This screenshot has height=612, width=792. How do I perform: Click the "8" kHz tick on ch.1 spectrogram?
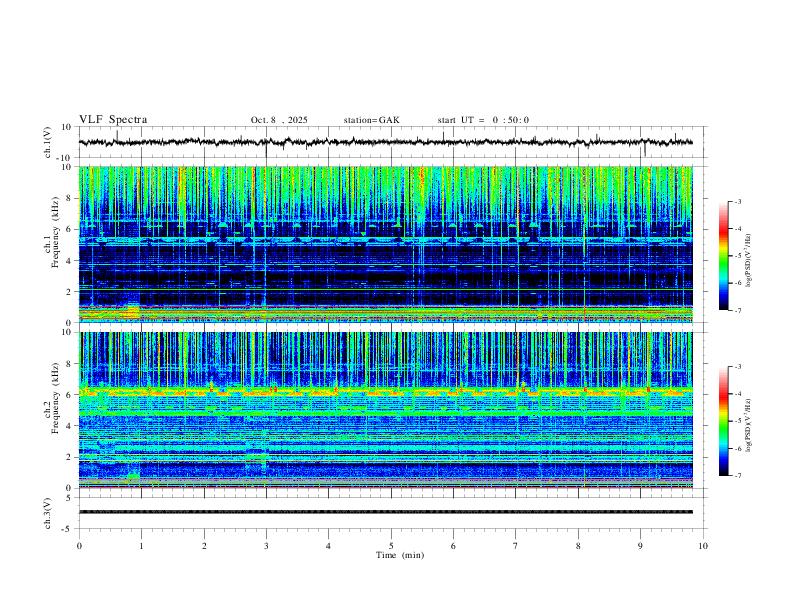tap(69, 198)
